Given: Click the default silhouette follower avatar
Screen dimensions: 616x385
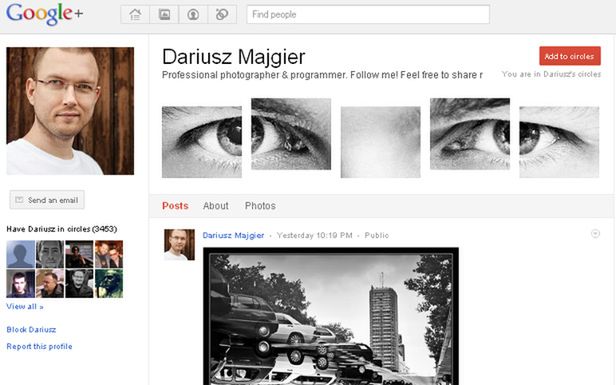Looking at the screenshot, I should pyautogui.click(x=21, y=254).
